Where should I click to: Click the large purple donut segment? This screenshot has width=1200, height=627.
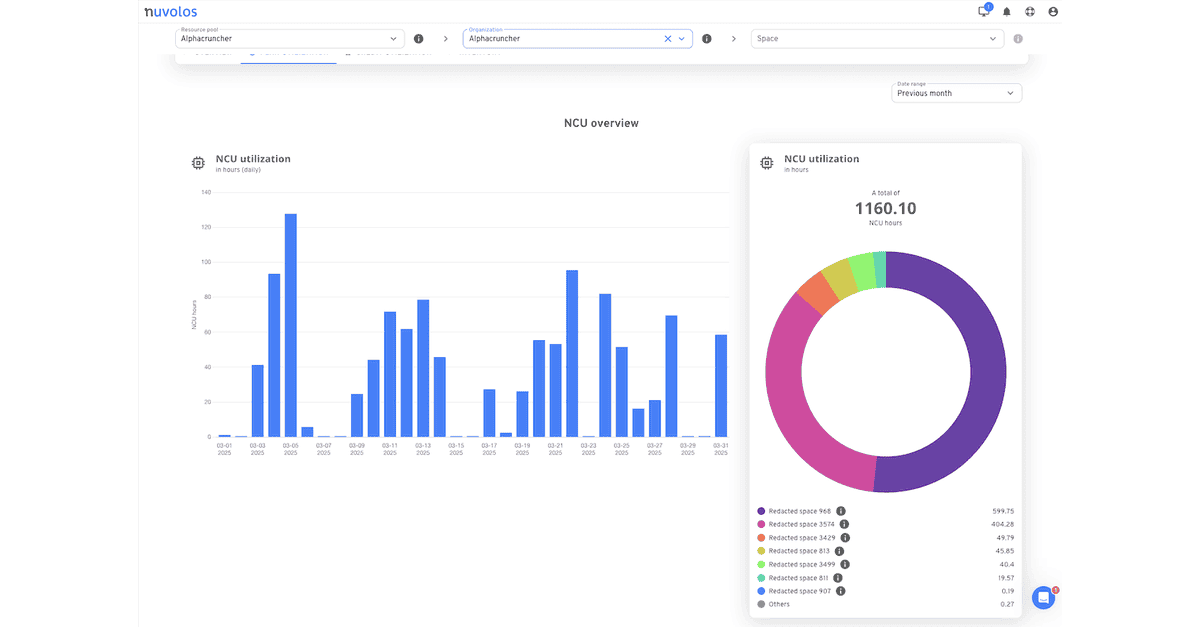click(988, 378)
